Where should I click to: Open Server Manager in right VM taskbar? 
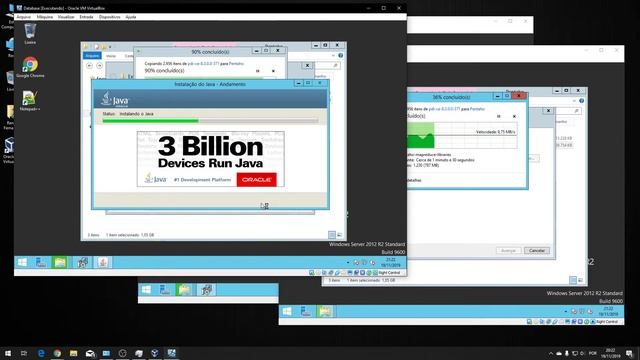[306, 311]
